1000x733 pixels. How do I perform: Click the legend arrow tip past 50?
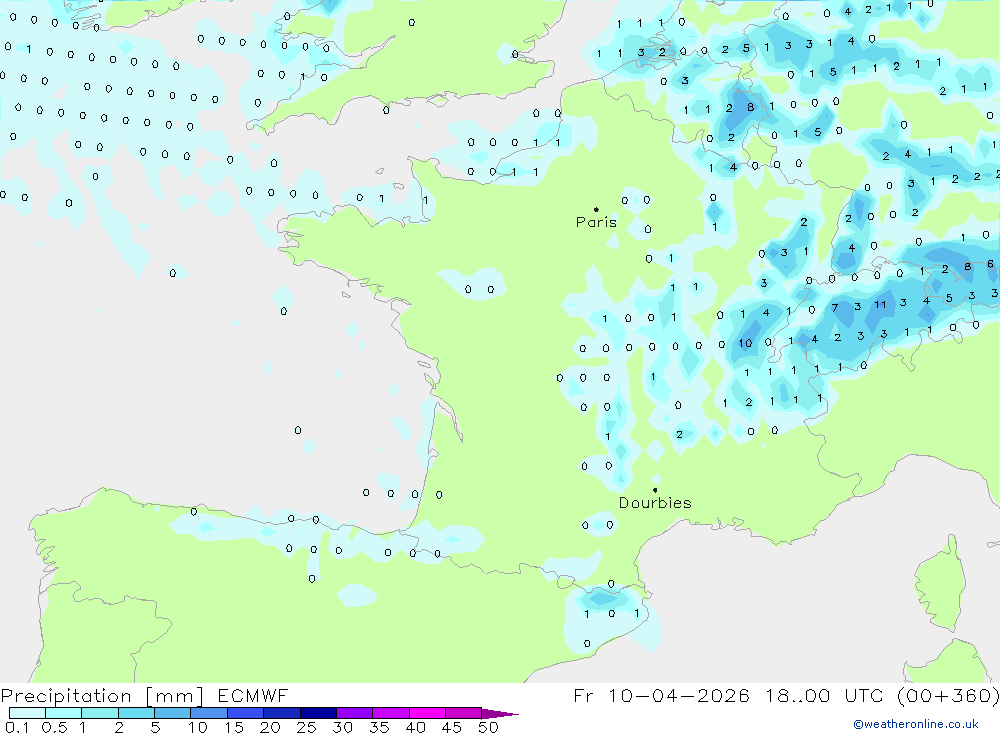point(501,714)
